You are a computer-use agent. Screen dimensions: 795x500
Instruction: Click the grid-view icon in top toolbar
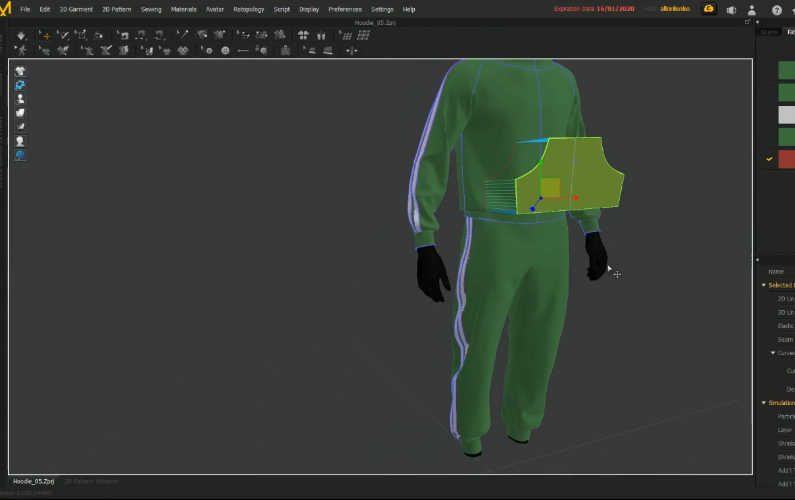(x=363, y=35)
